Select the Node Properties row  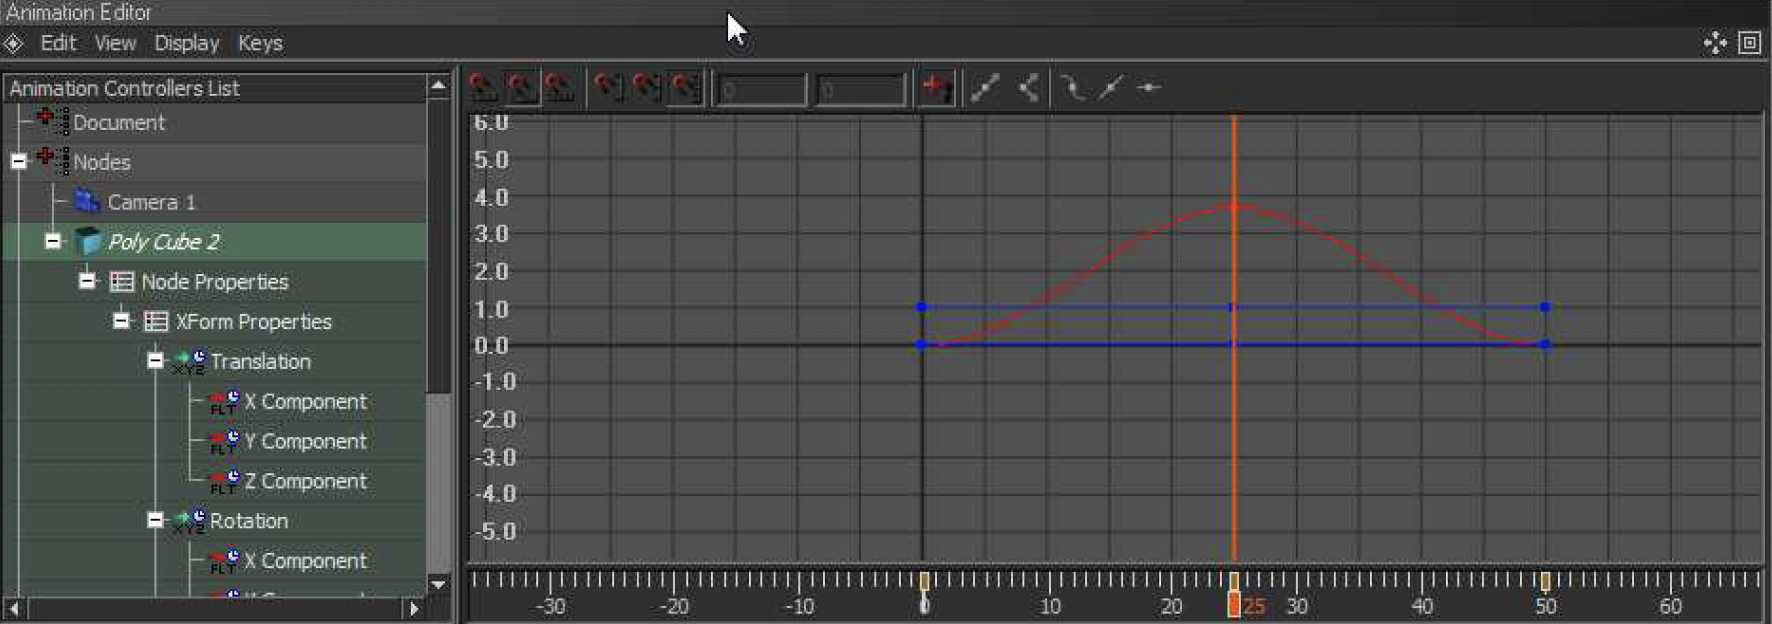[215, 282]
